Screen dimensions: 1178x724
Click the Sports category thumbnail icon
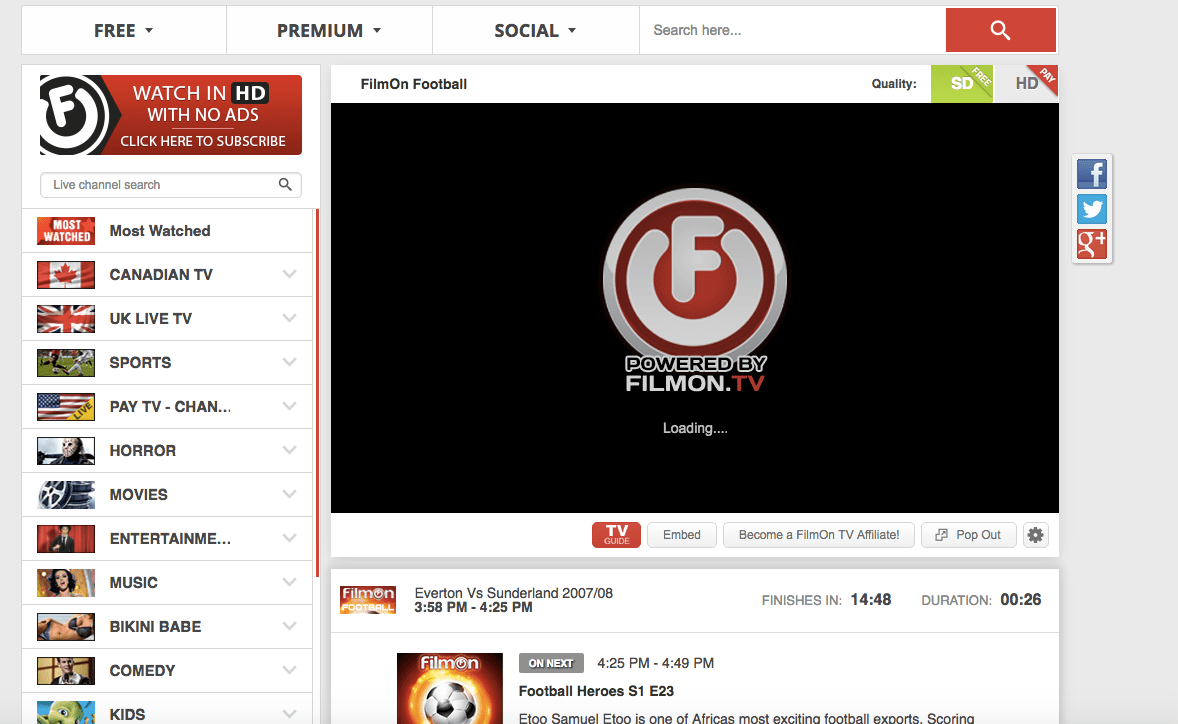(66, 363)
